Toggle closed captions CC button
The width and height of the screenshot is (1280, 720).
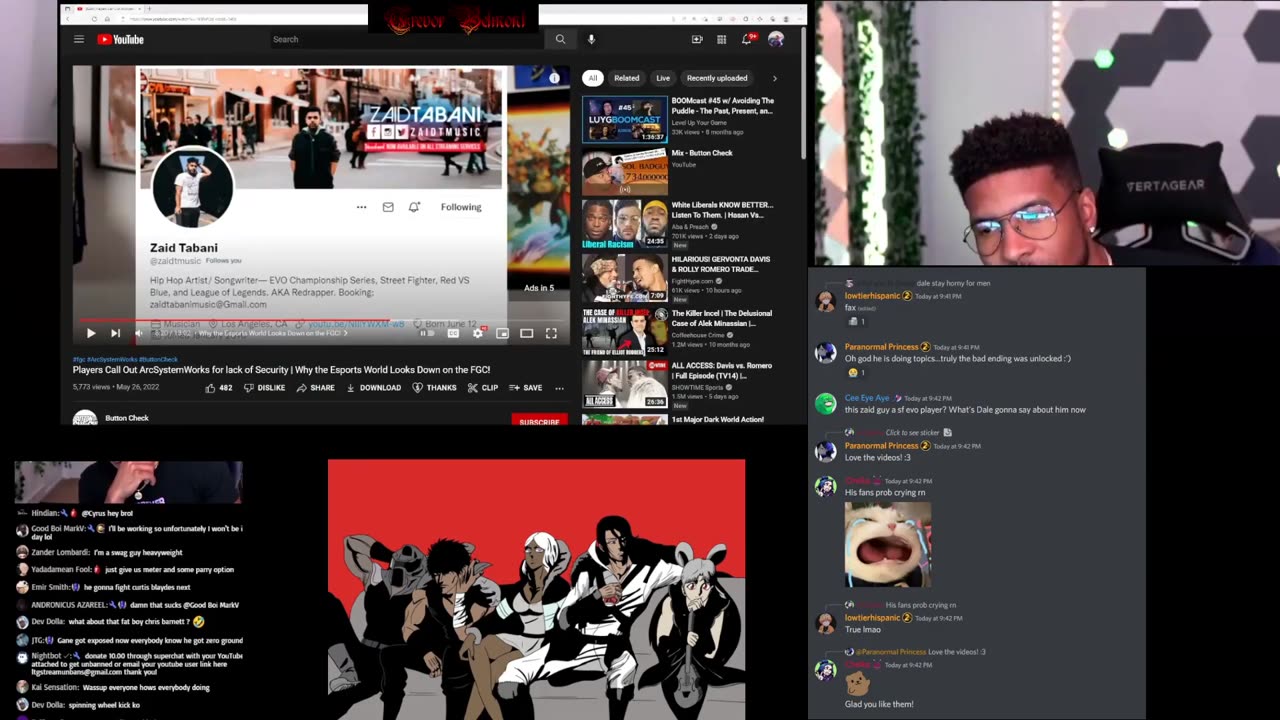[453, 333]
